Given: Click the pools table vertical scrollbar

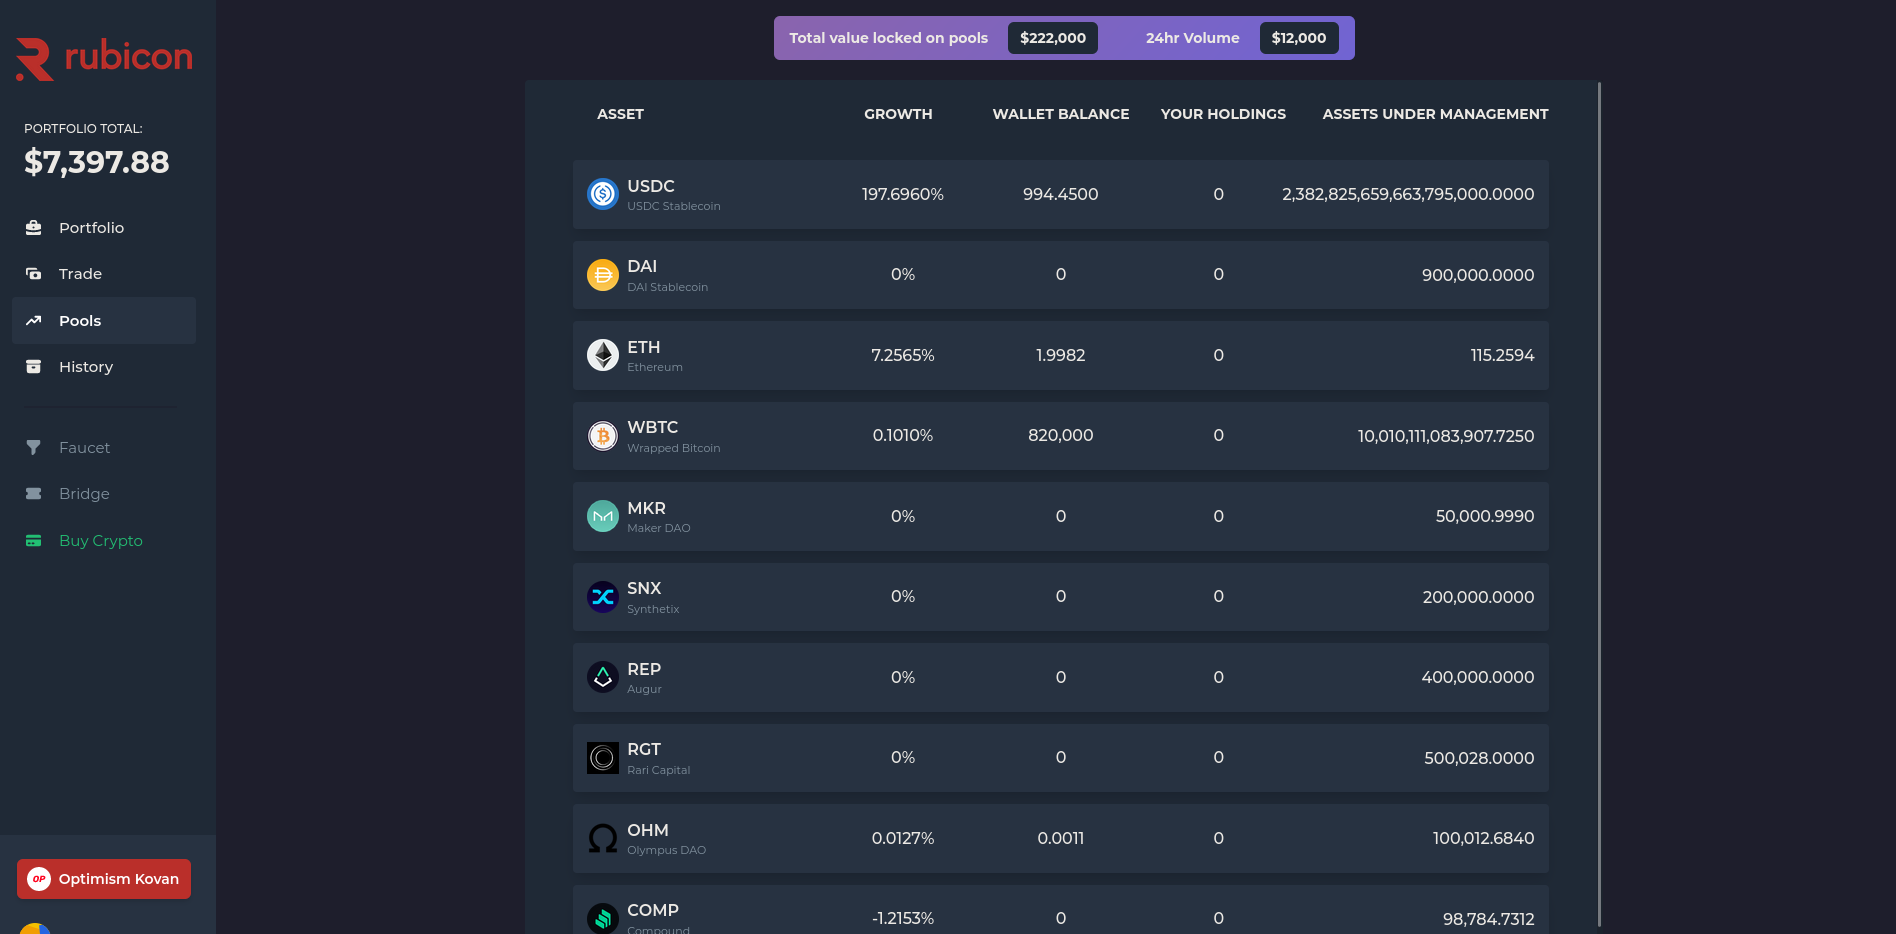Looking at the screenshot, I should (1599, 505).
